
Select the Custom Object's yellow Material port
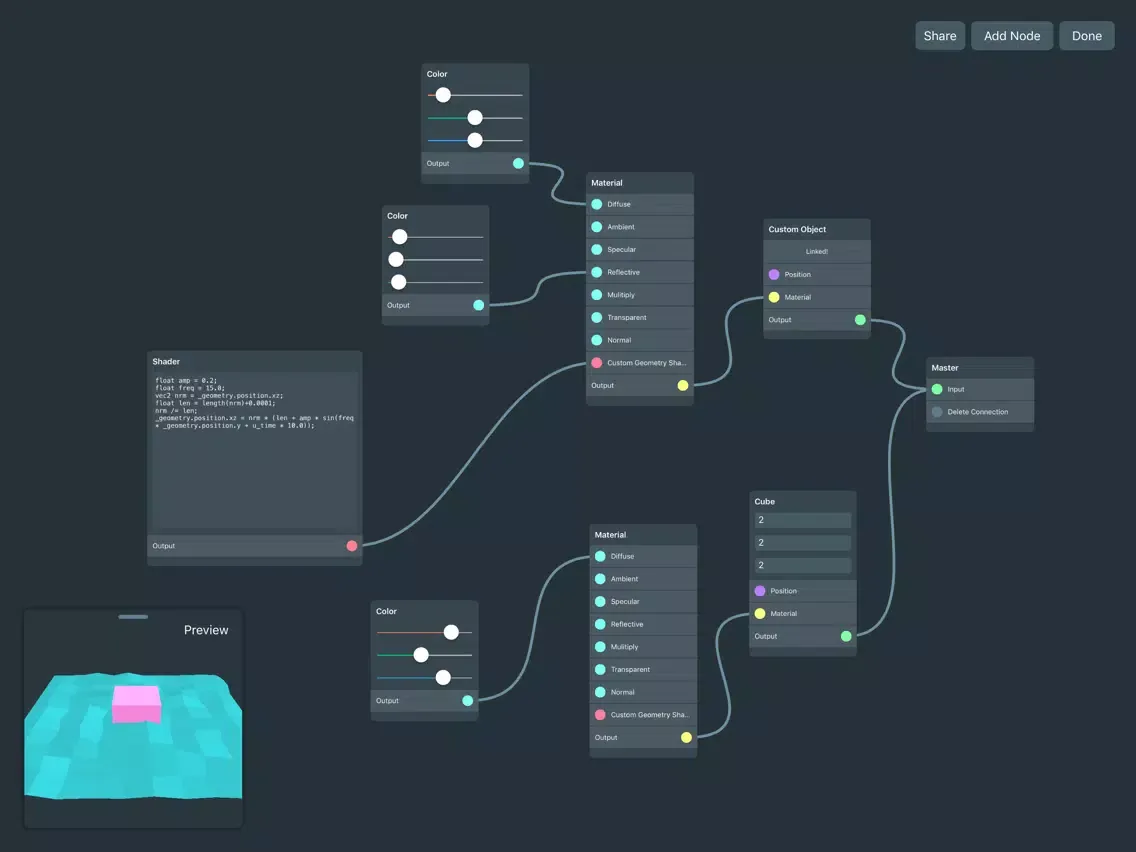click(x=774, y=297)
